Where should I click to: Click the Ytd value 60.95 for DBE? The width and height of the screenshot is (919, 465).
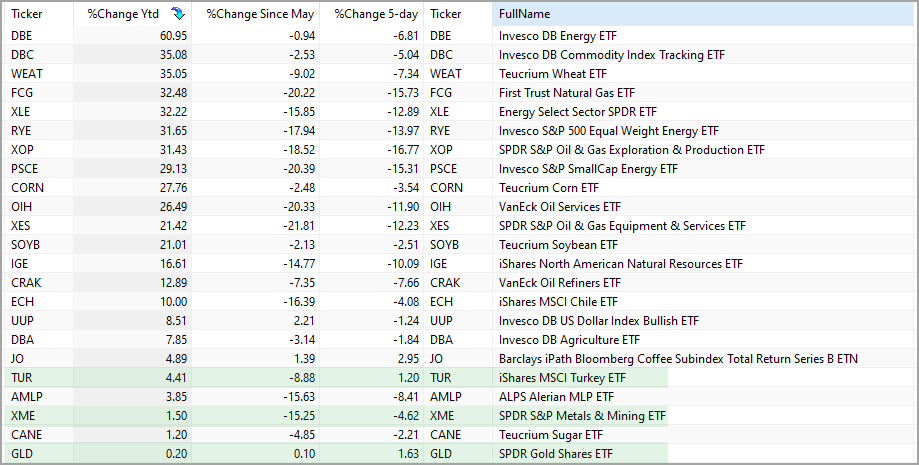click(x=173, y=36)
